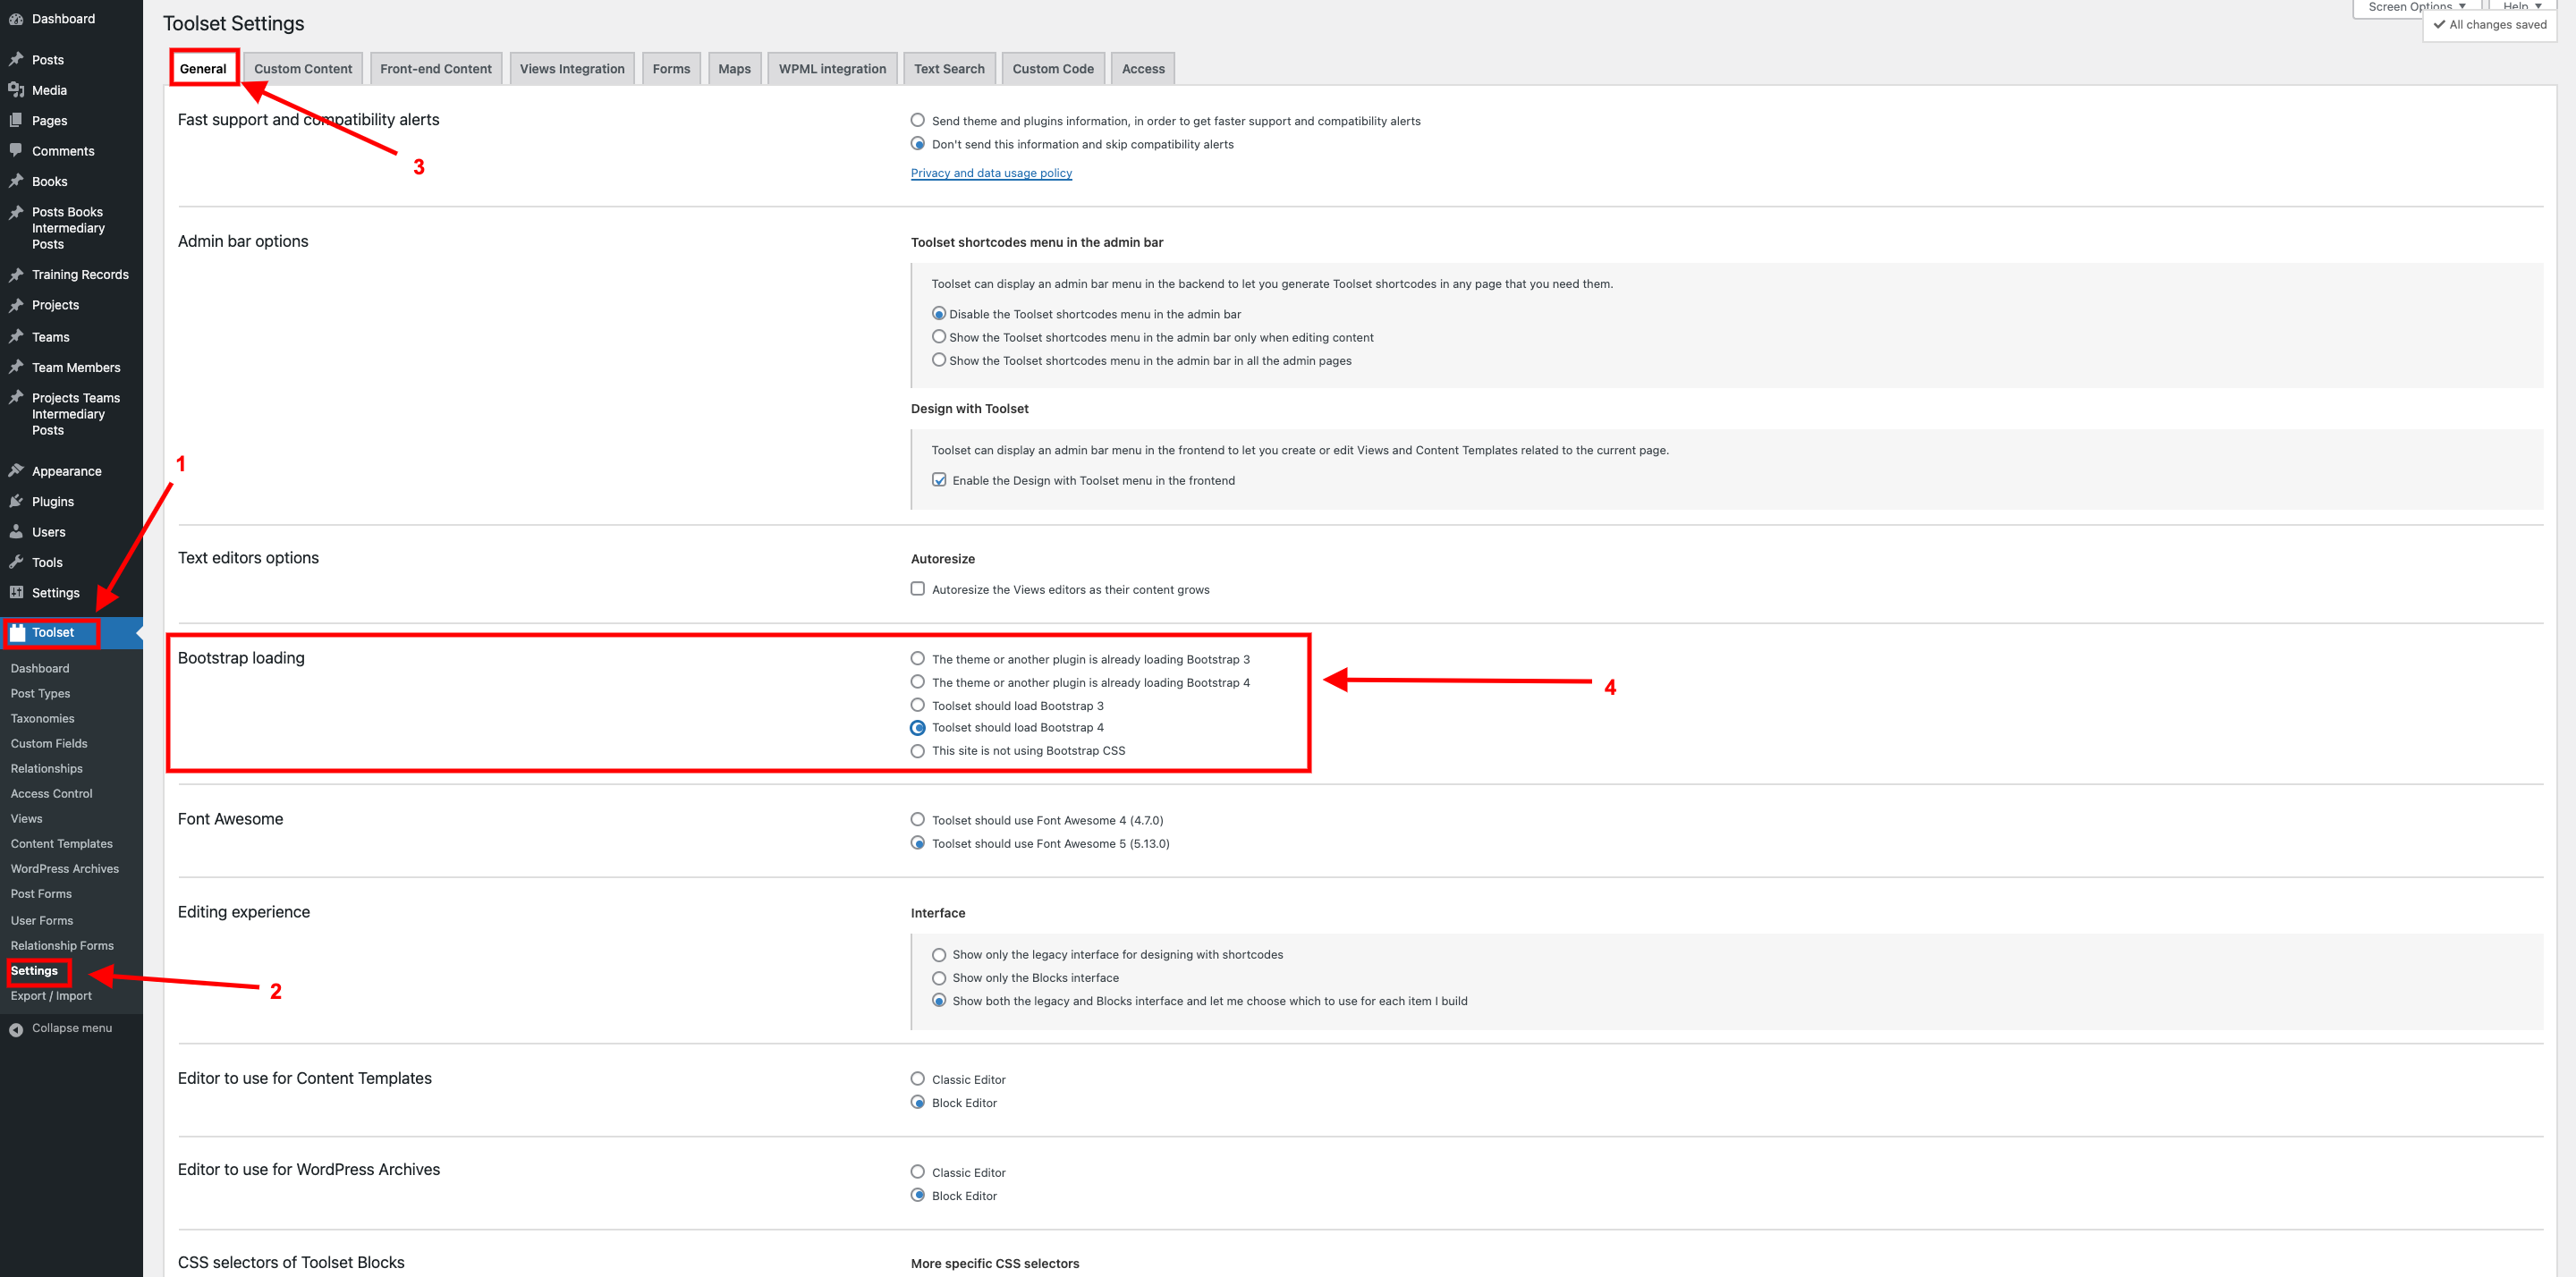Click the Users person icon

click(16, 532)
